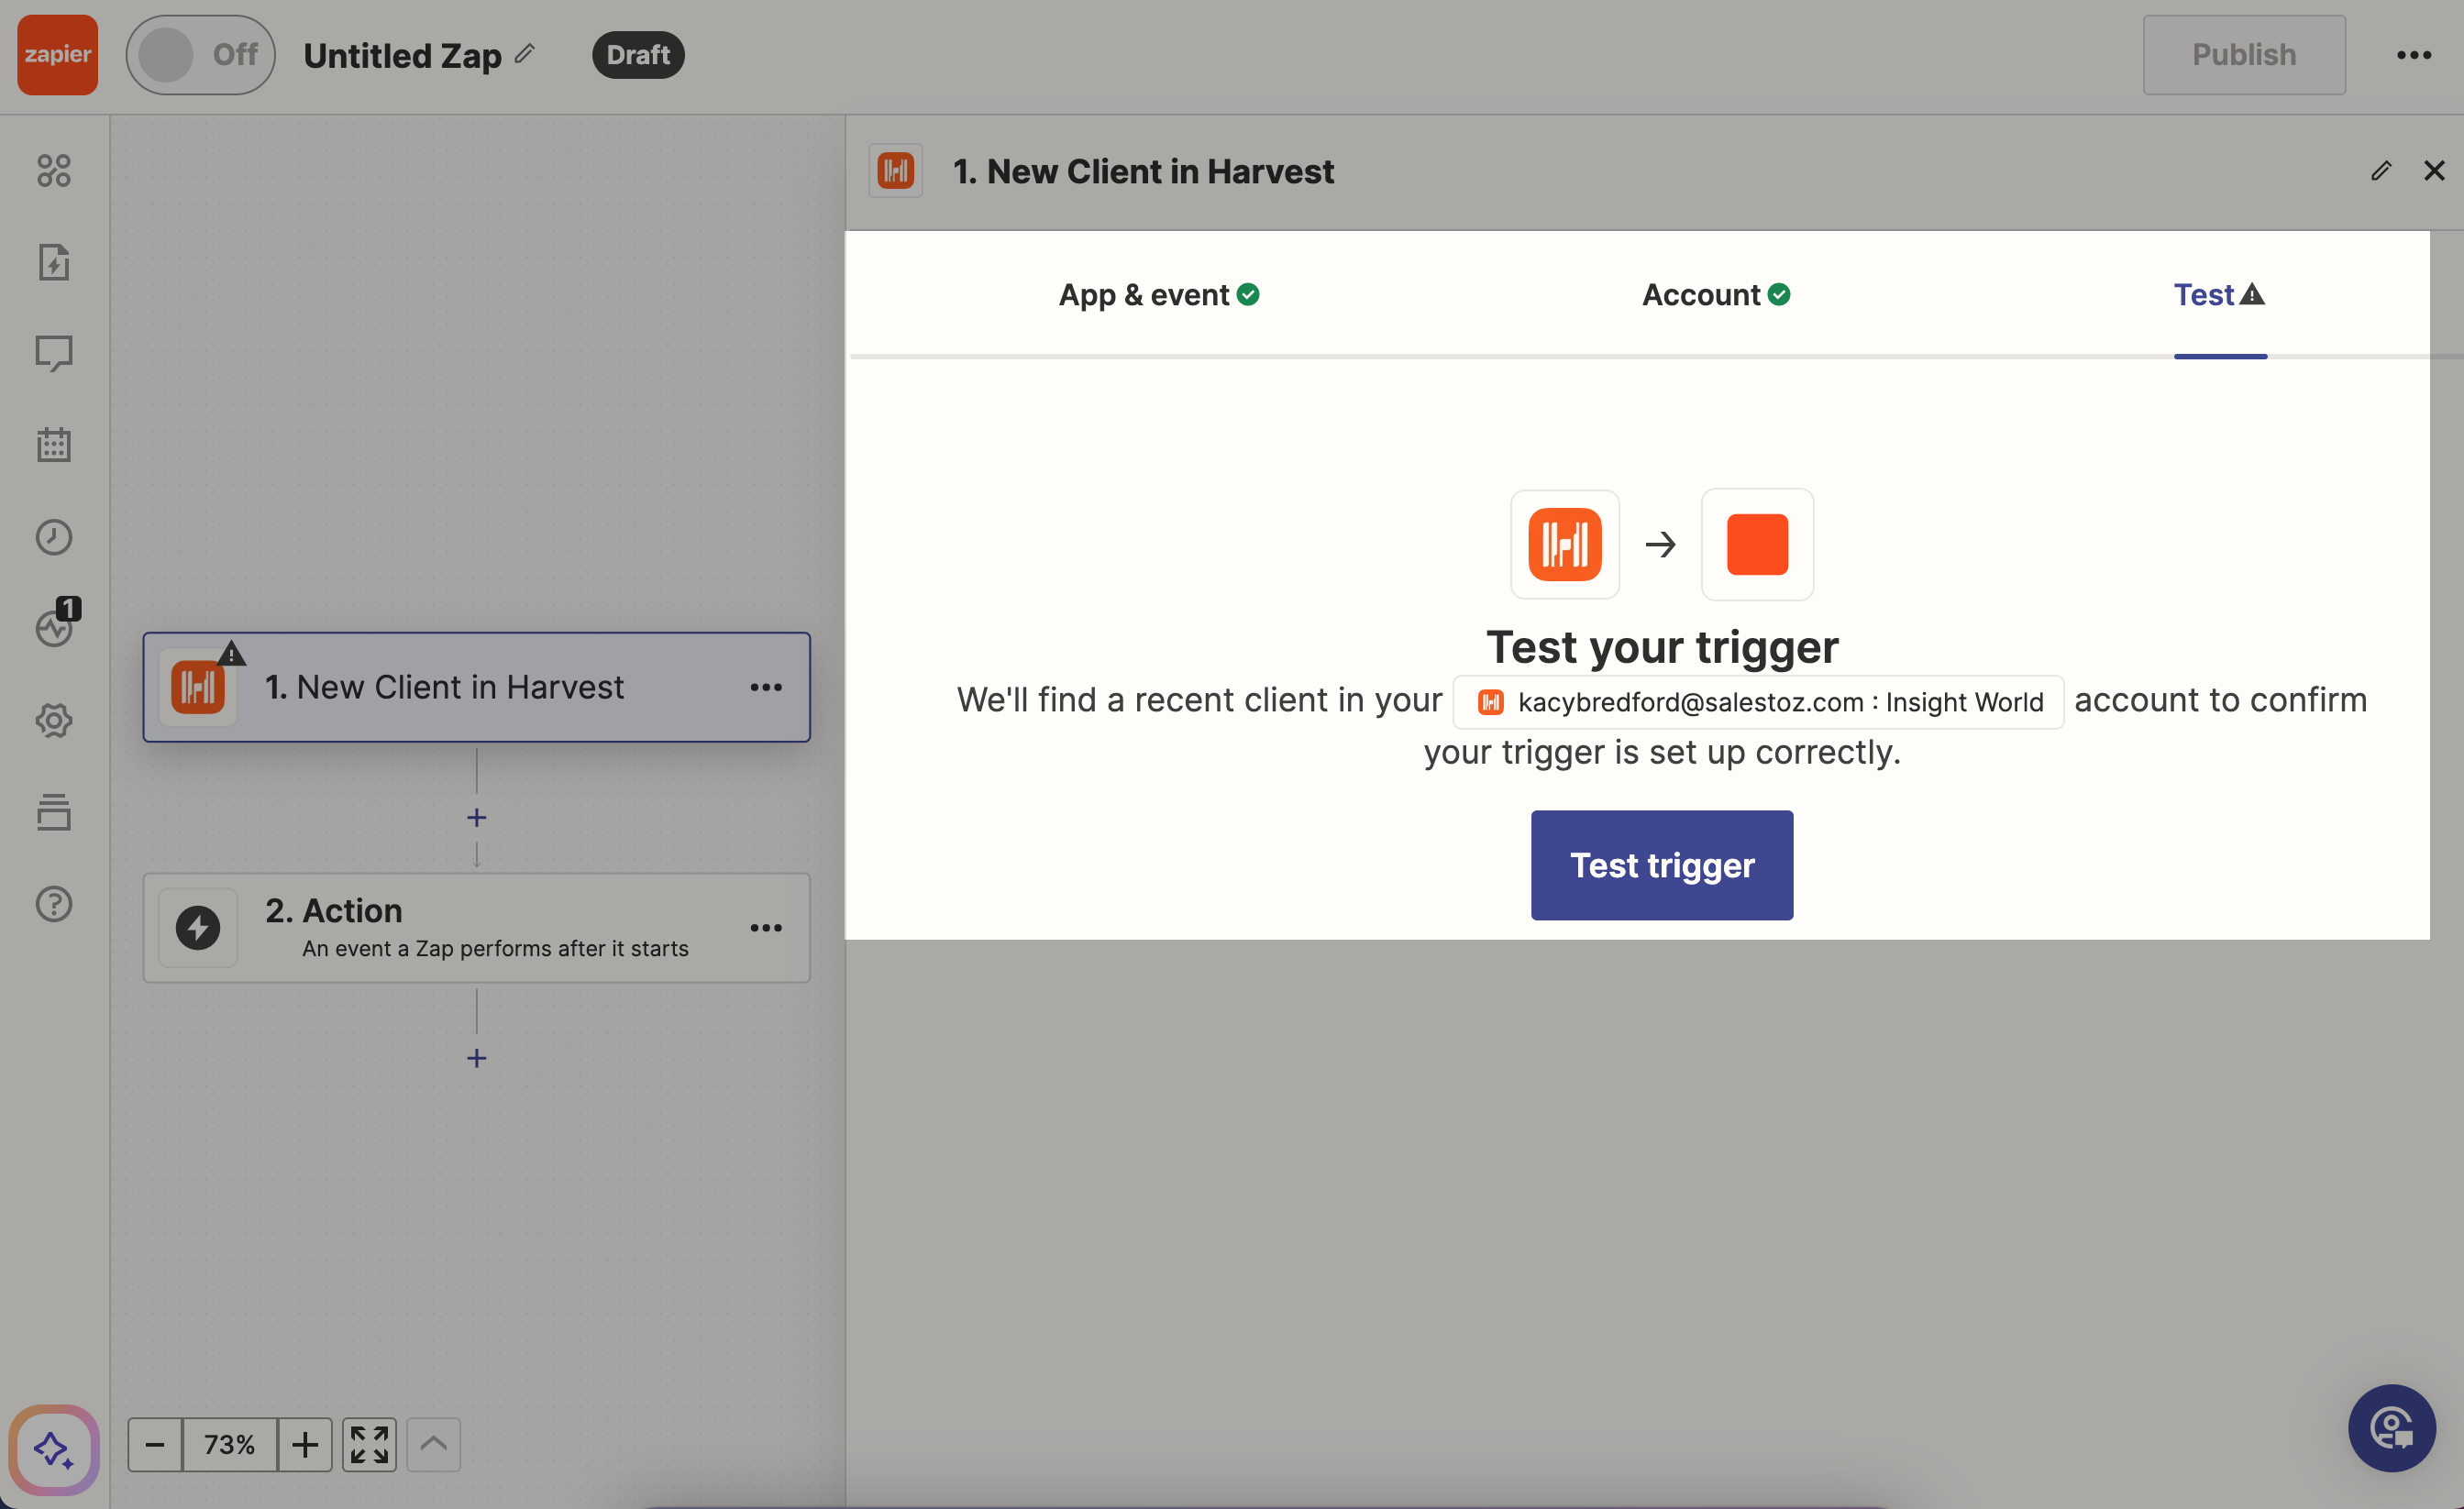Open the AI assistant sparkle button
This screenshot has width=2464, height=1509.
tap(54, 1449)
